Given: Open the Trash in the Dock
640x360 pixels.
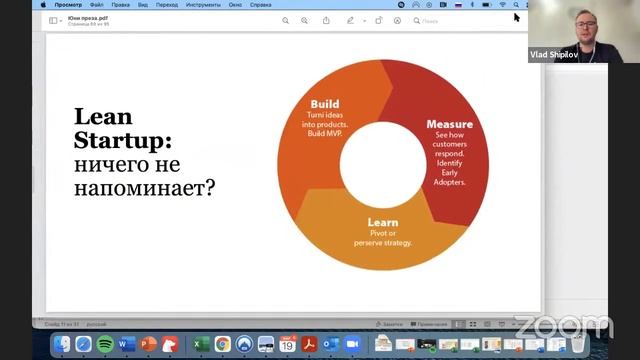Looking at the screenshot, I should click(x=578, y=344).
